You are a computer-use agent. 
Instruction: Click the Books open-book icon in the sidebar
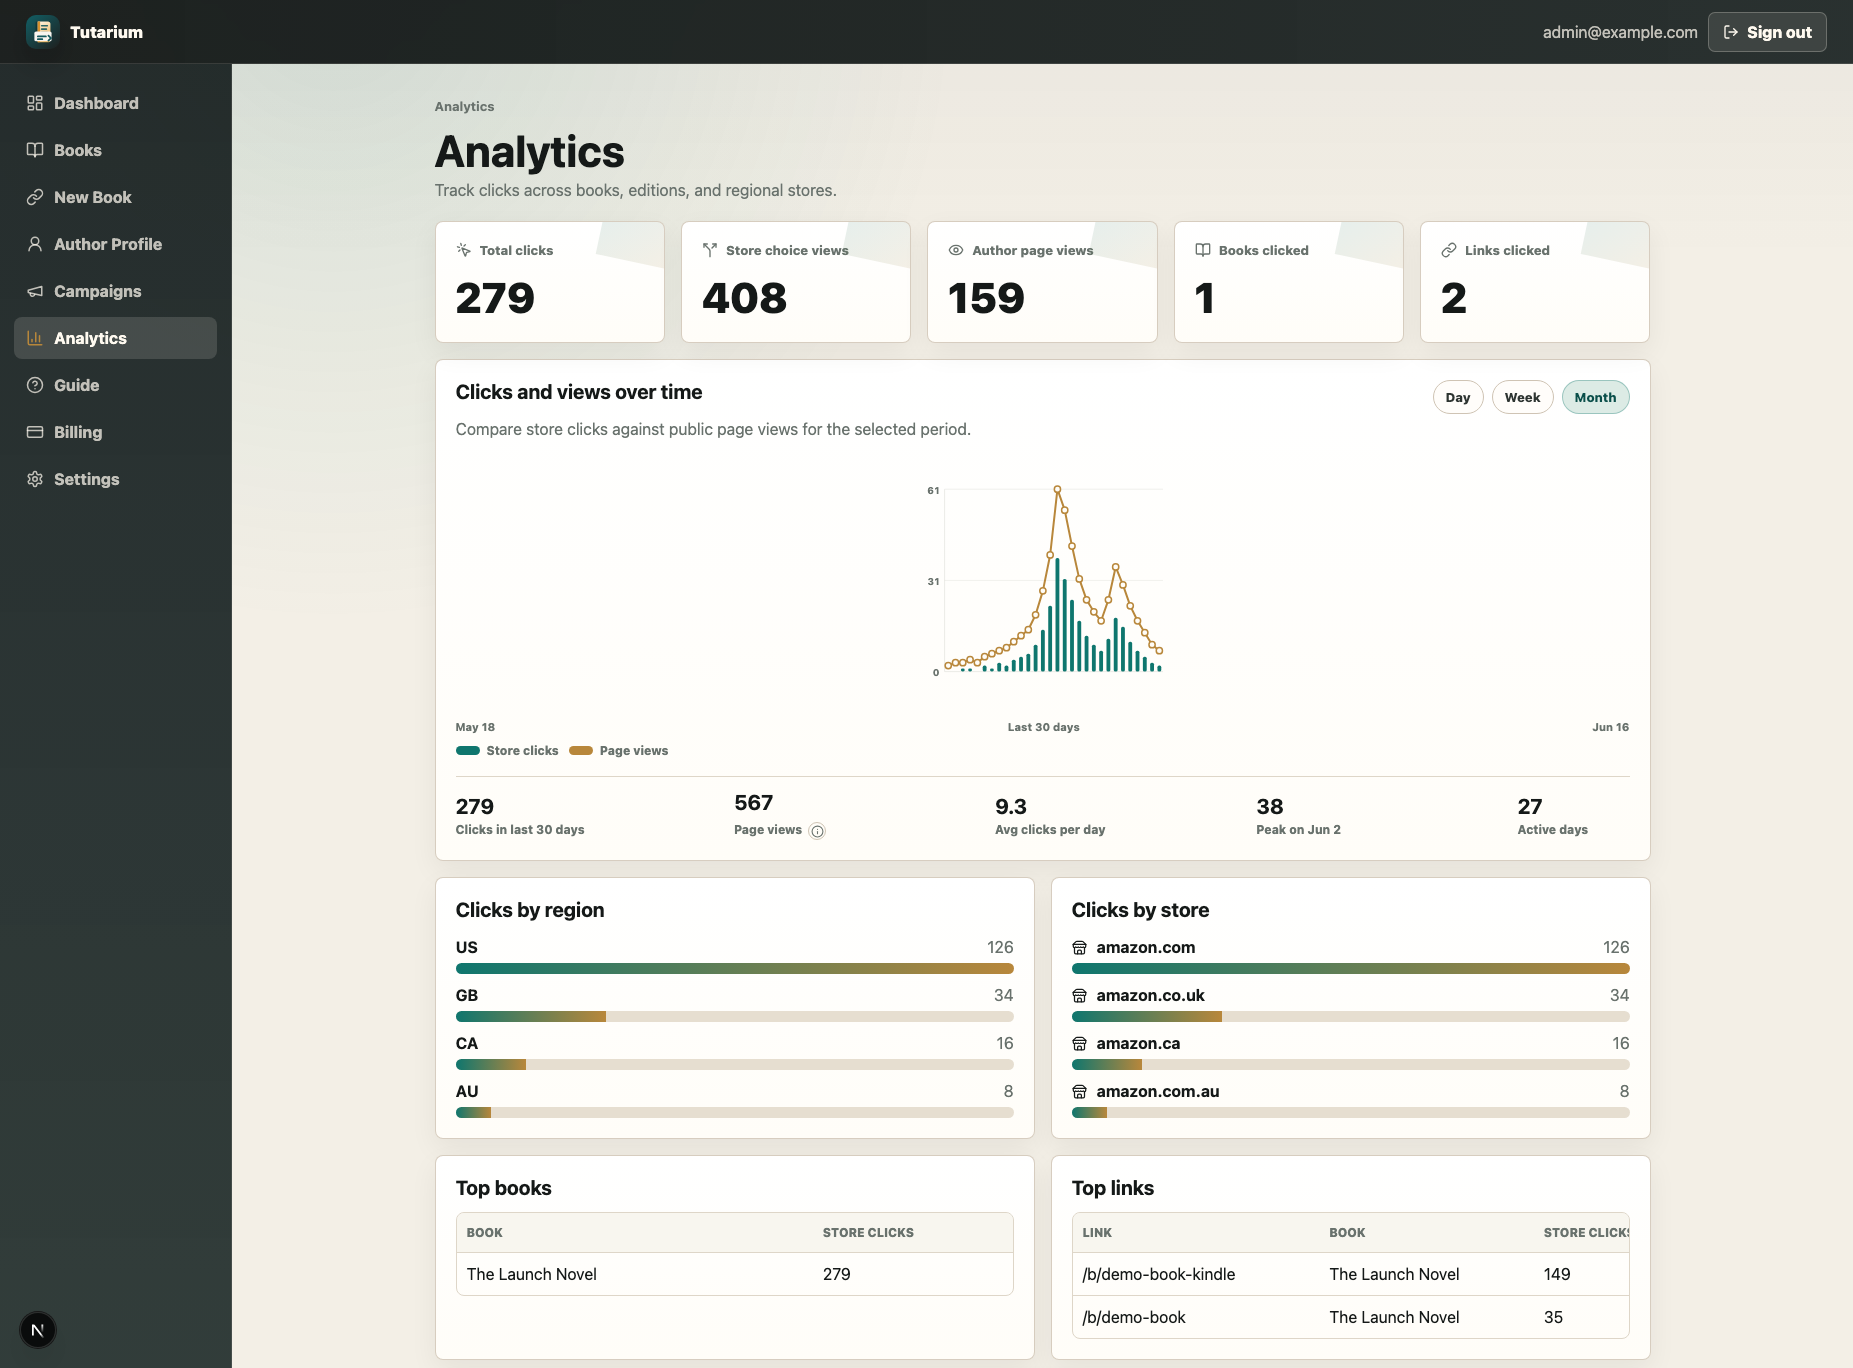pyautogui.click(x=35, y=150)
